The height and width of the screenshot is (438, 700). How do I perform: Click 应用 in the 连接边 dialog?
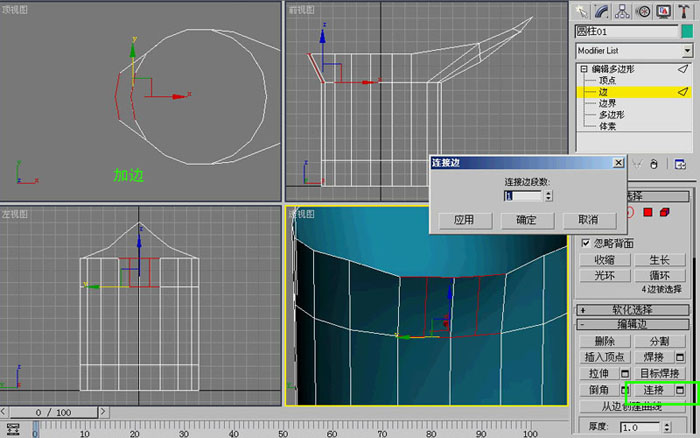pyautogui.click(x=465, y=220)
